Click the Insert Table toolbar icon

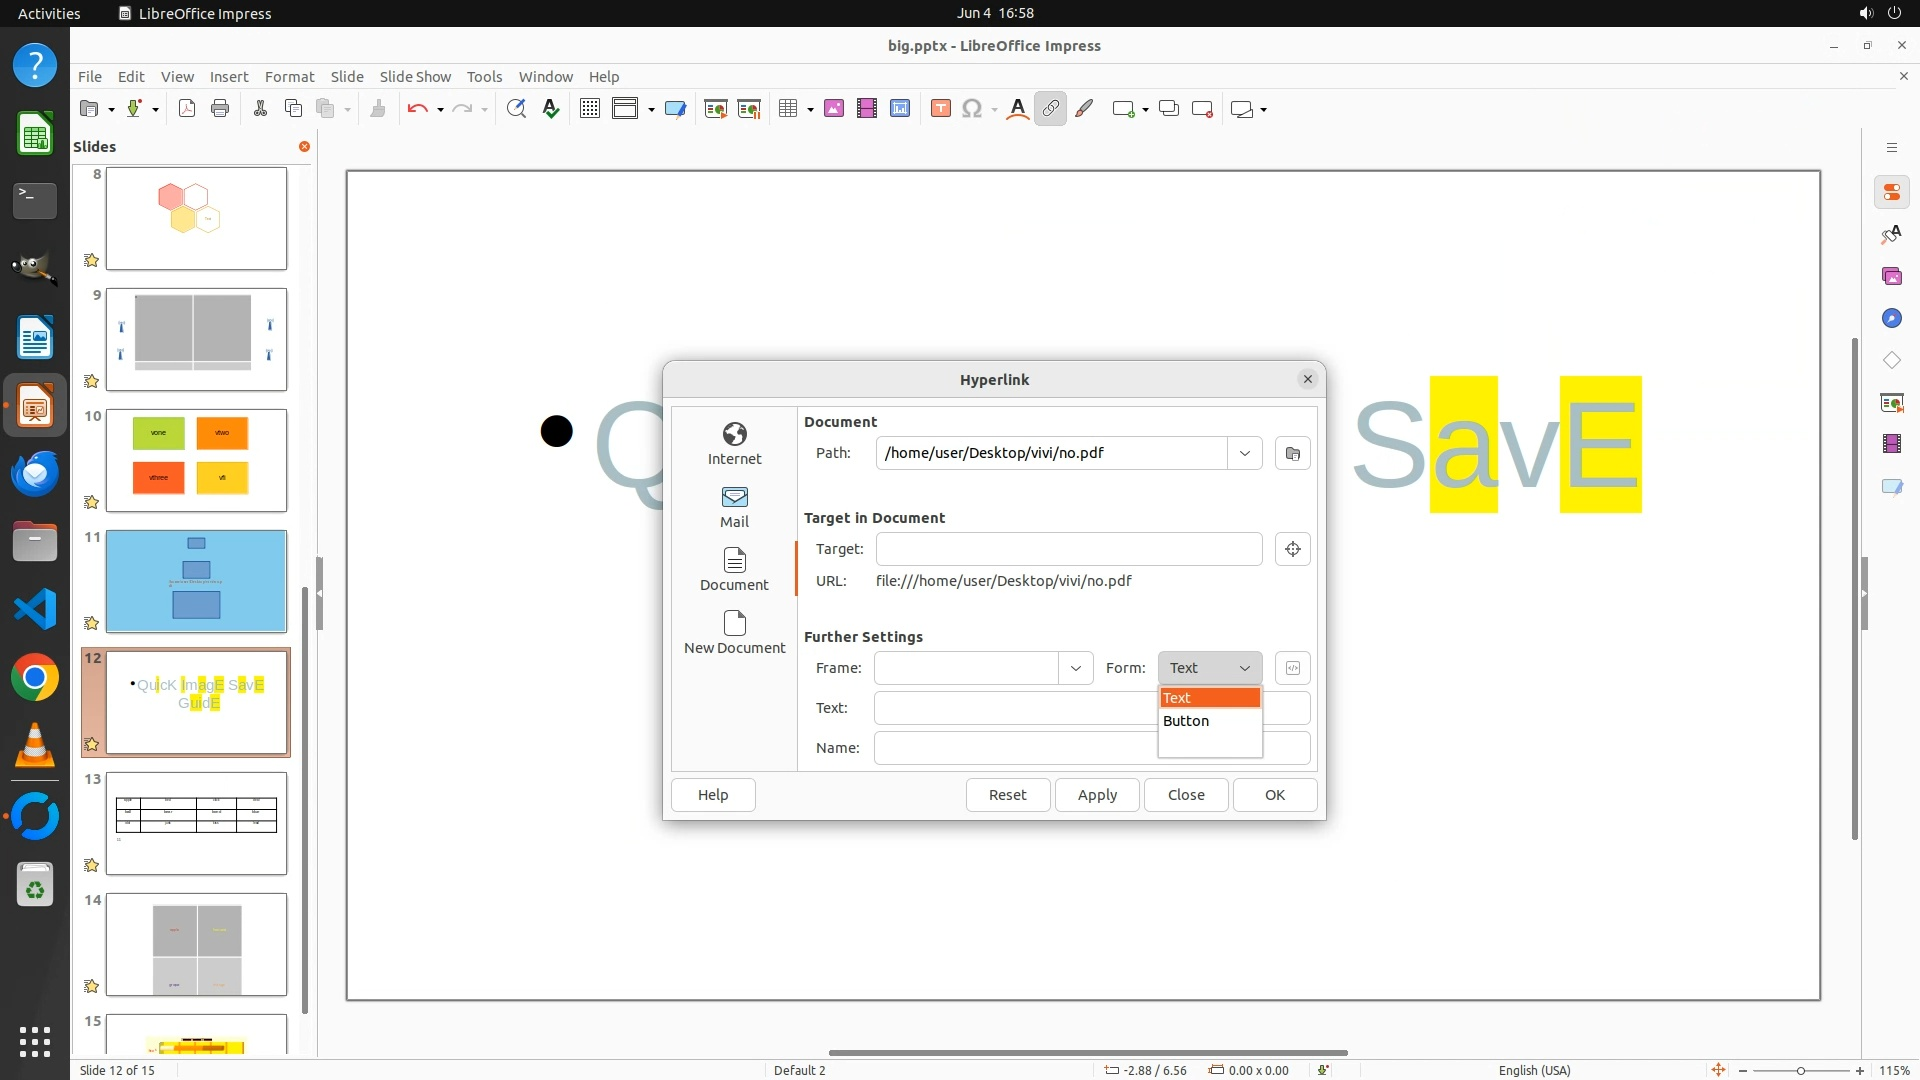pyautogui.click(x=788, y=109)
